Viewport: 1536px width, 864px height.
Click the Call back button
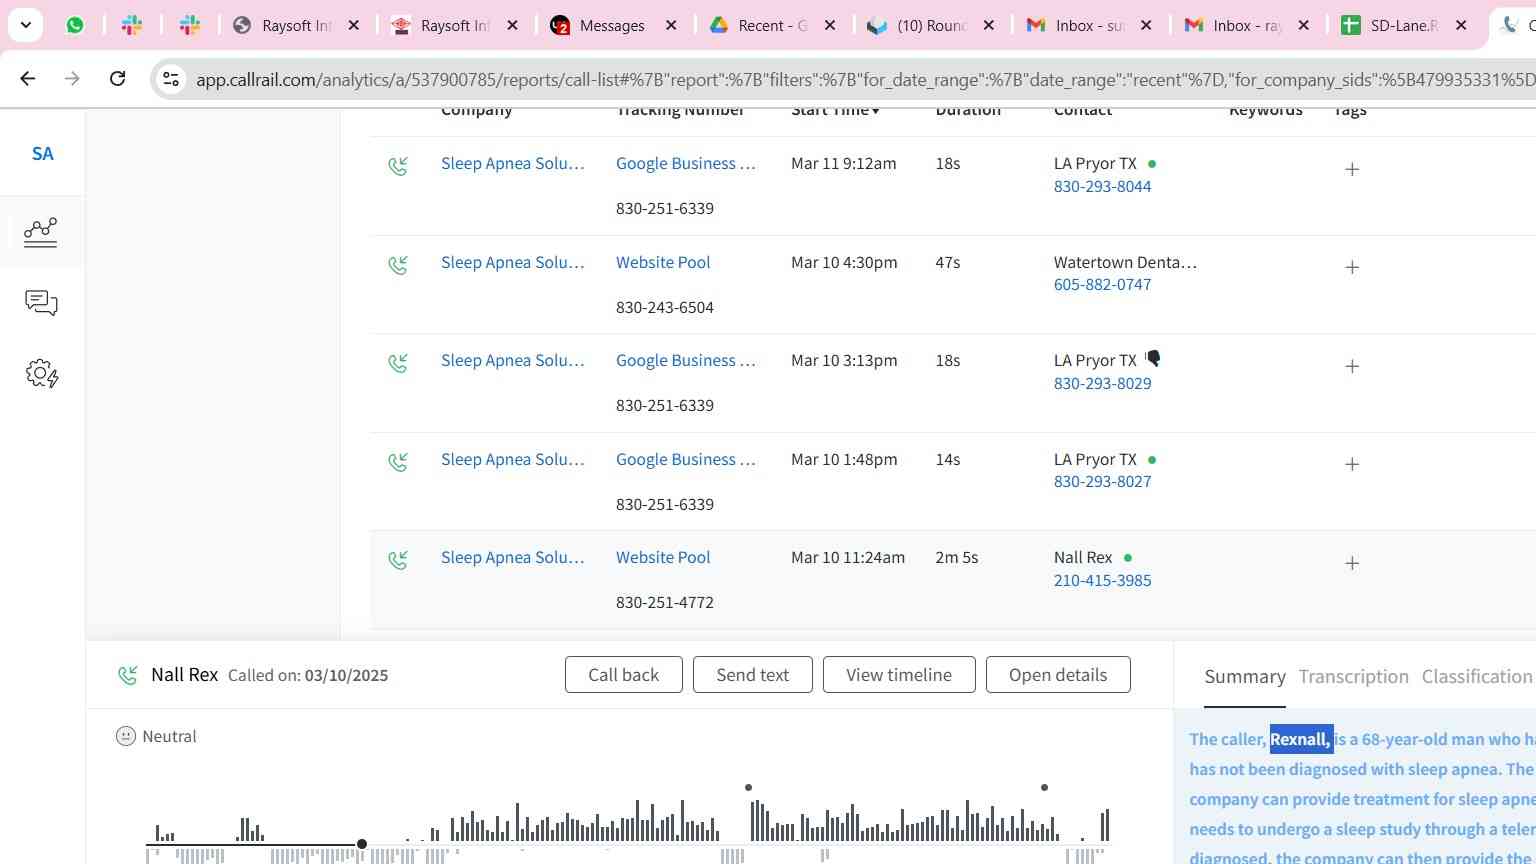(624, 675)
